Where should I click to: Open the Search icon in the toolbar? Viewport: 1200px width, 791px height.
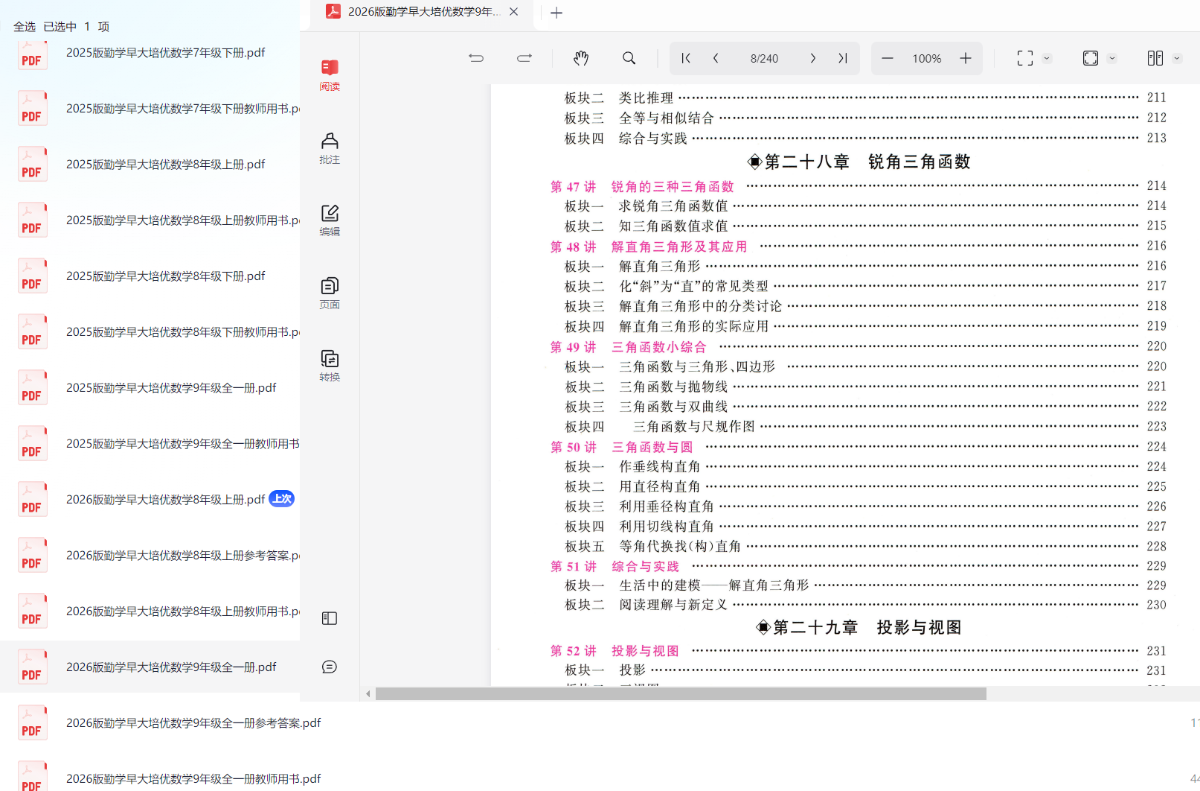629,58
